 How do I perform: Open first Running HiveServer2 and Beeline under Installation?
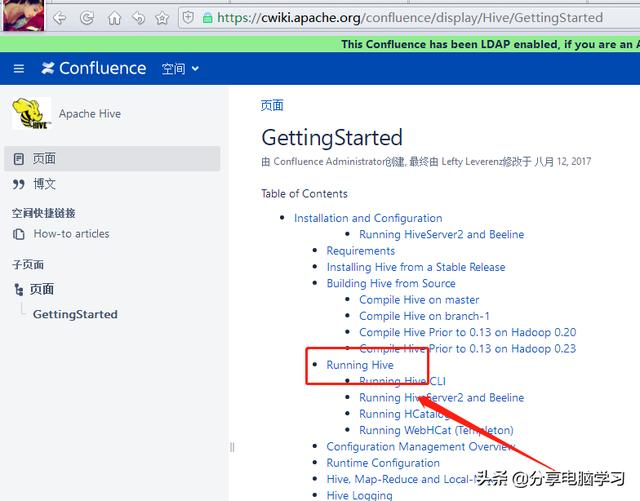pos(442,234)
